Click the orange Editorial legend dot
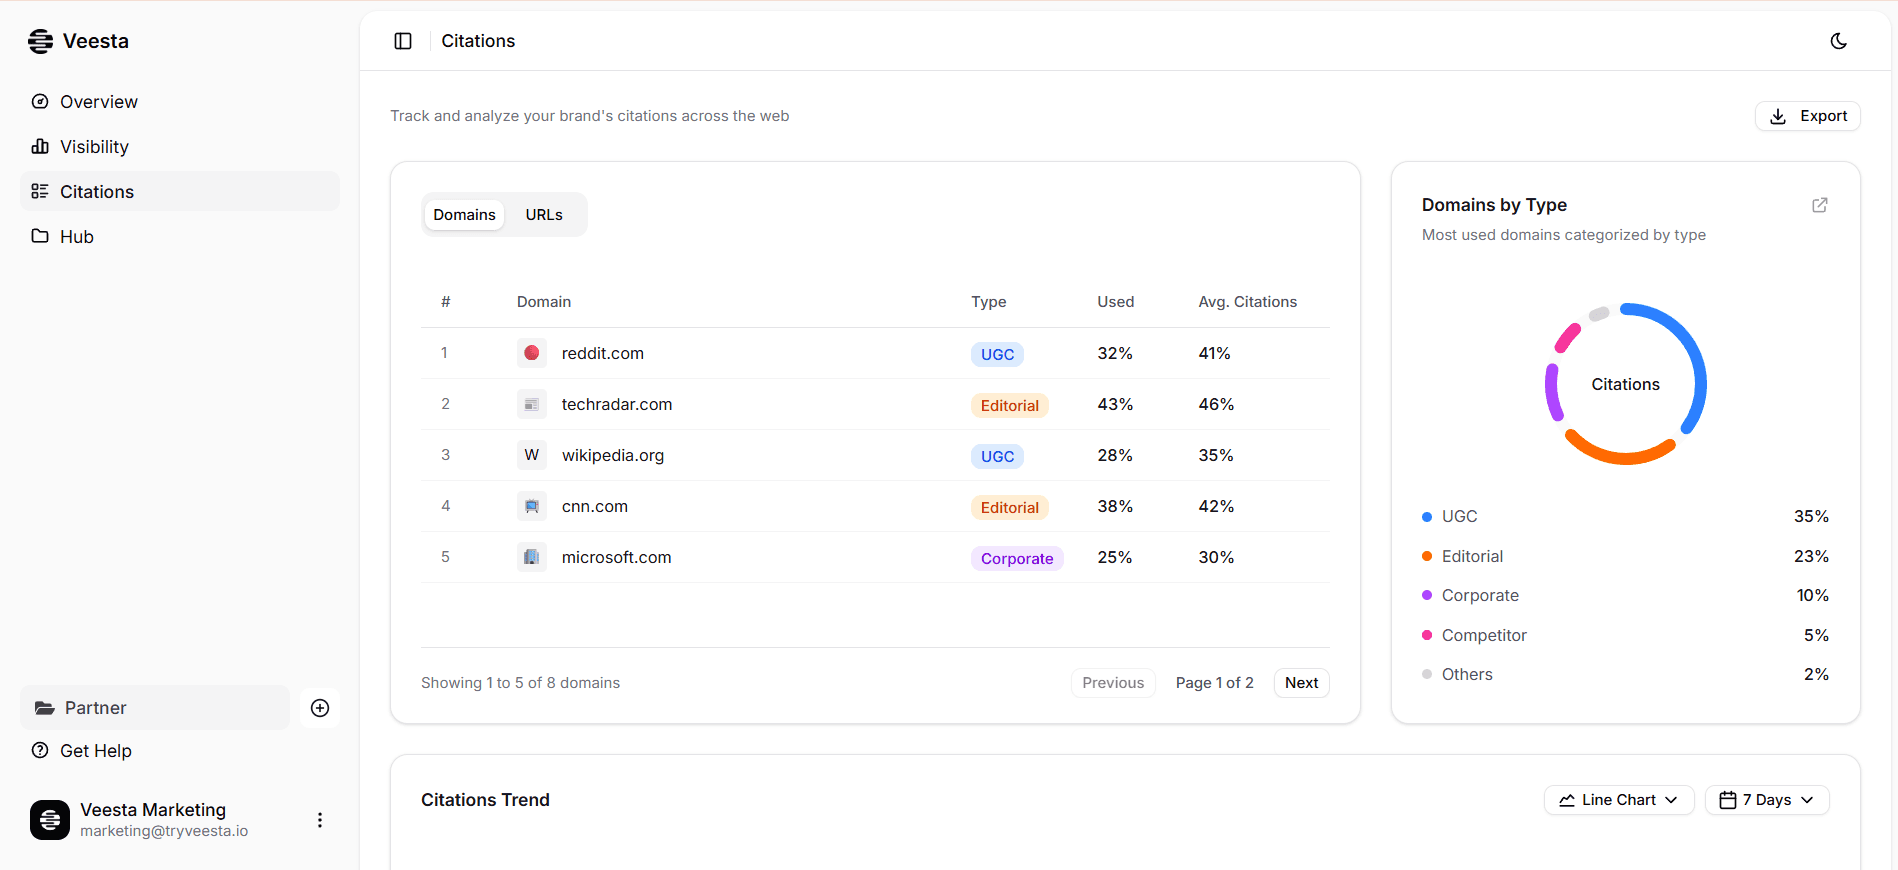Screen dimensions: 1898x870 pyautogui.click(x=1427, y=556)
